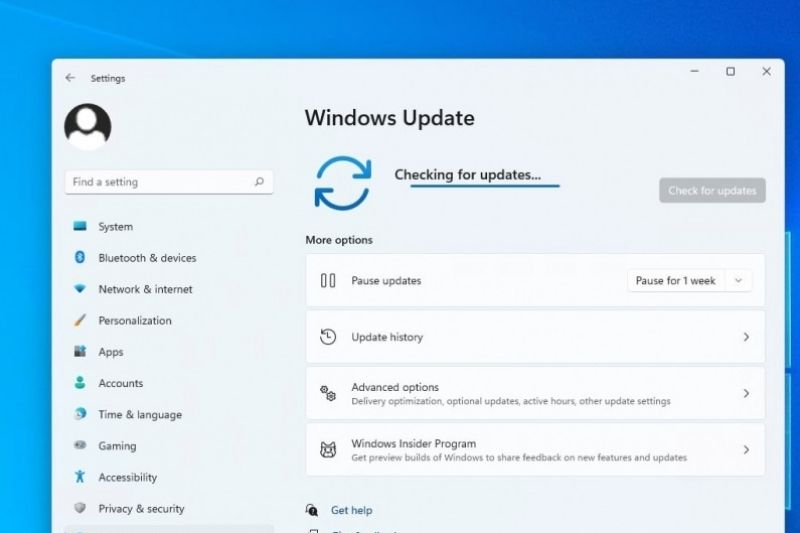The width and height of the screenshot is (800, 533).
Task: Open the Pause for 1 week dropdown
Action: 689,281
